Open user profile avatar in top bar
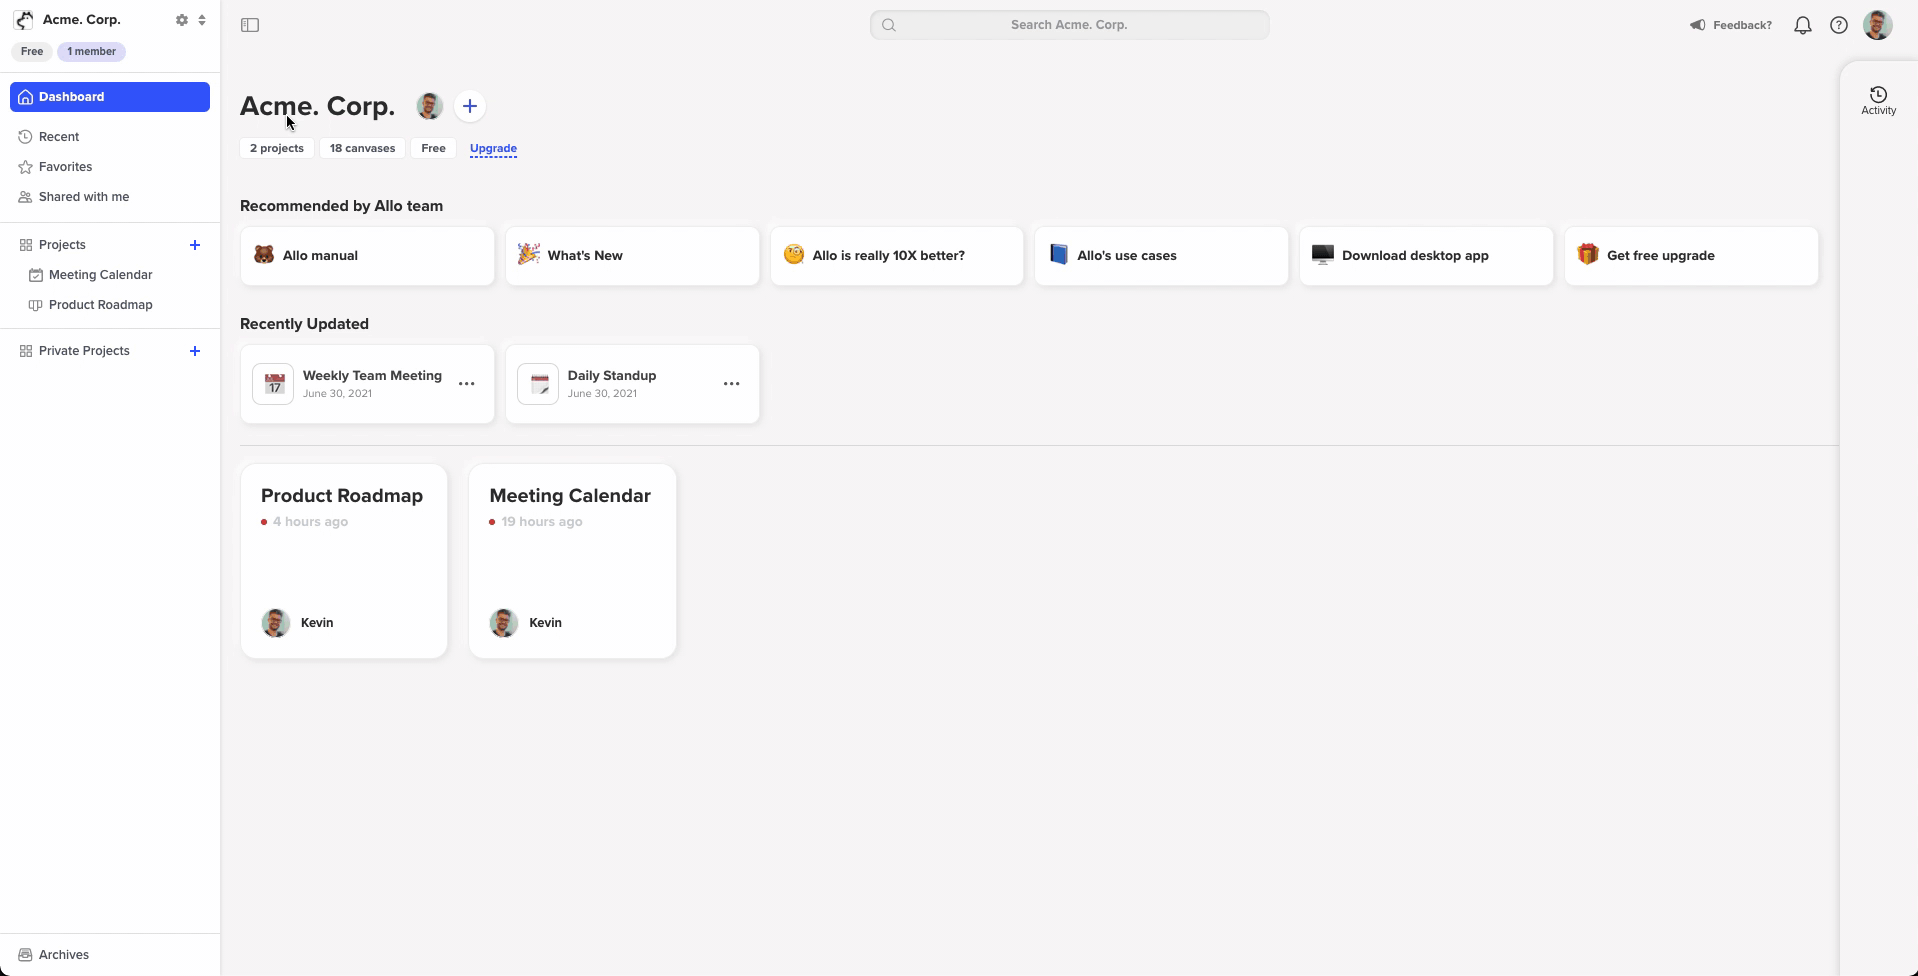 click(x=1877, y=25)
